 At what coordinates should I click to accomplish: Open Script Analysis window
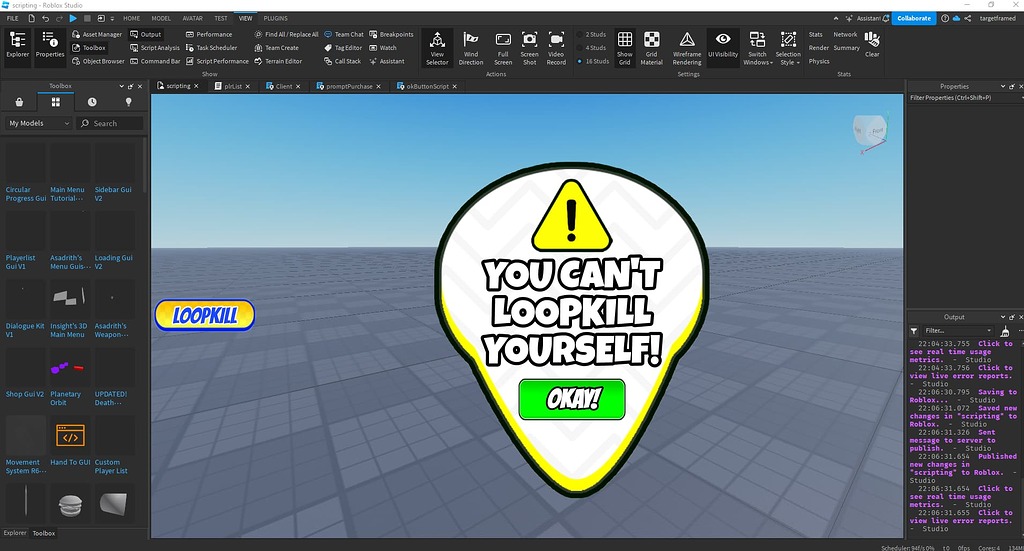tap(154, 48)
